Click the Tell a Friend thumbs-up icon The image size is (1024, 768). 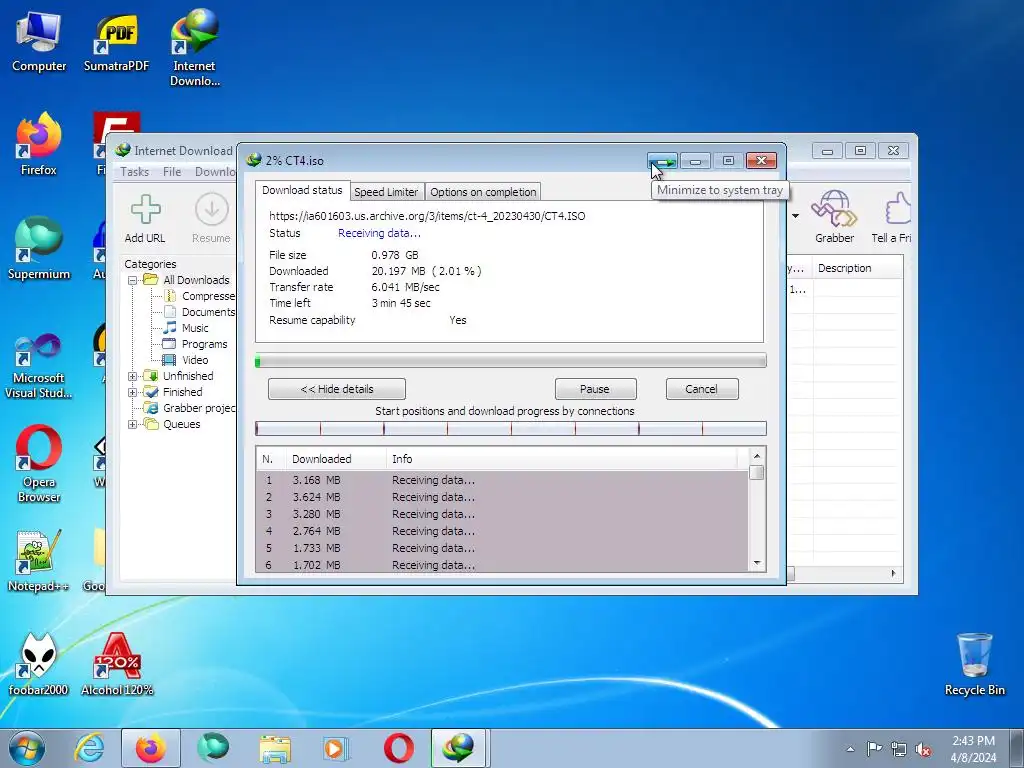point(898,209)
